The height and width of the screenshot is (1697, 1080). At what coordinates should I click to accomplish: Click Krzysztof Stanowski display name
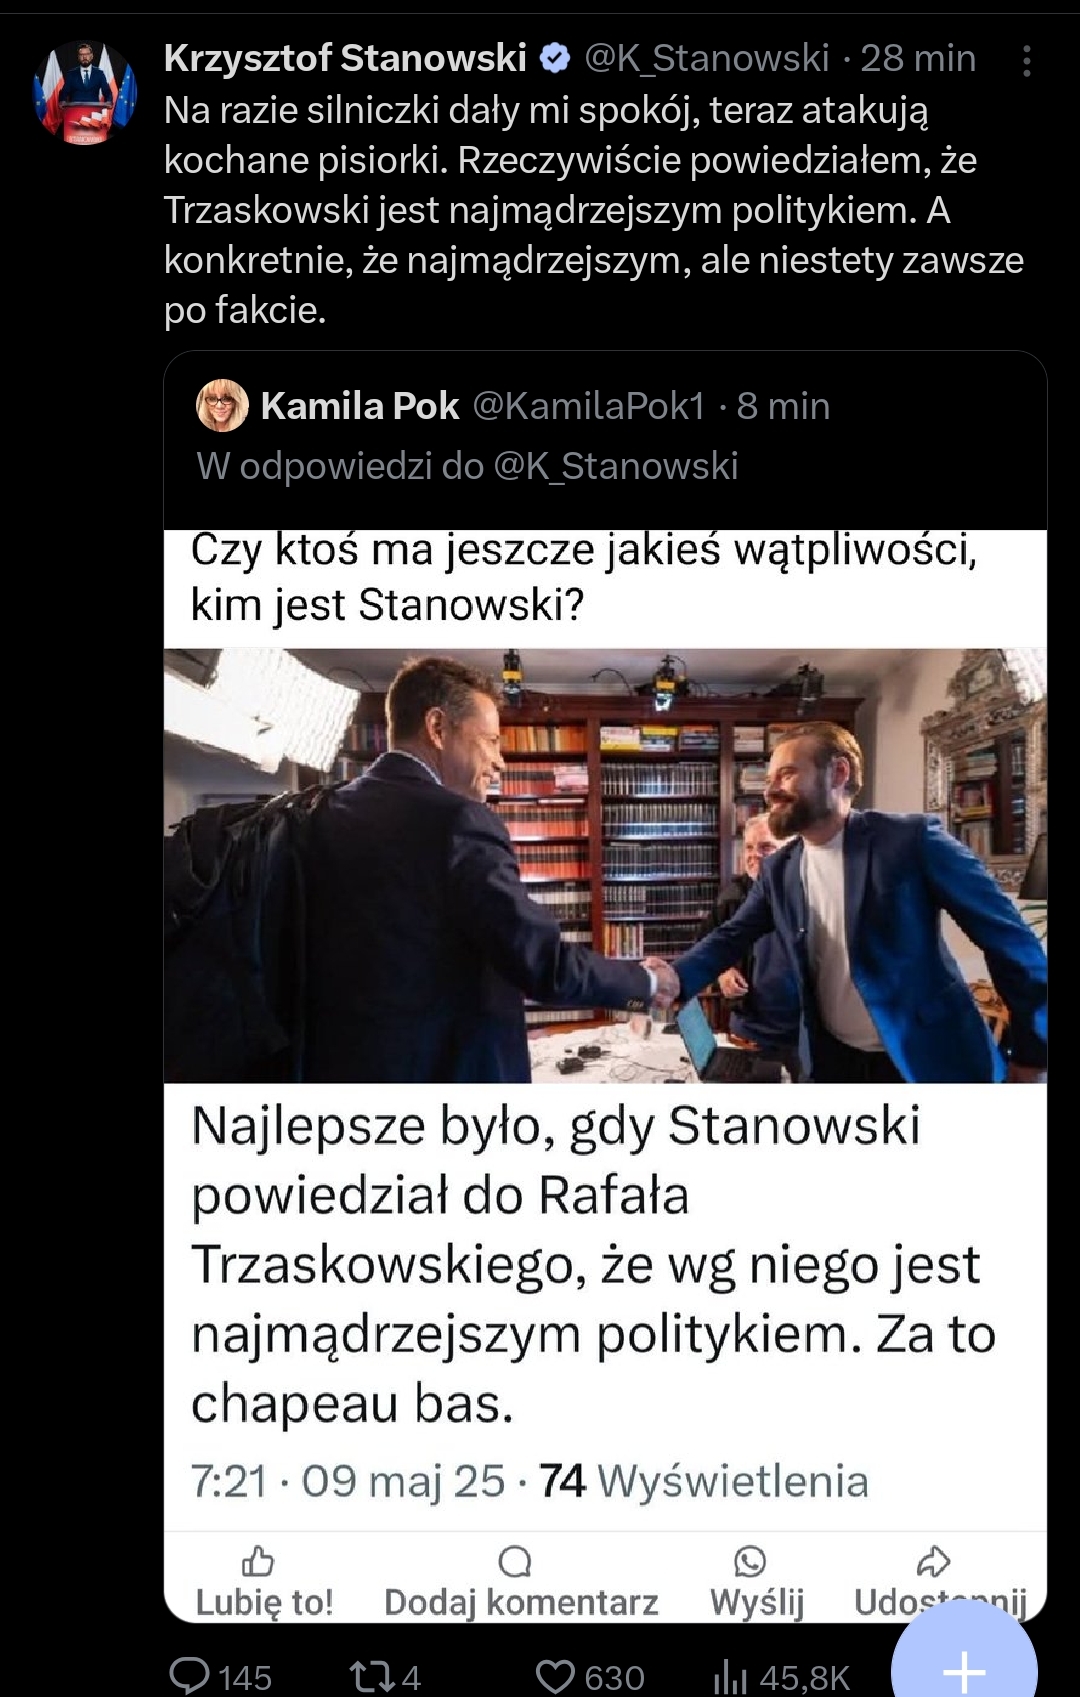[x=345, y=58]
